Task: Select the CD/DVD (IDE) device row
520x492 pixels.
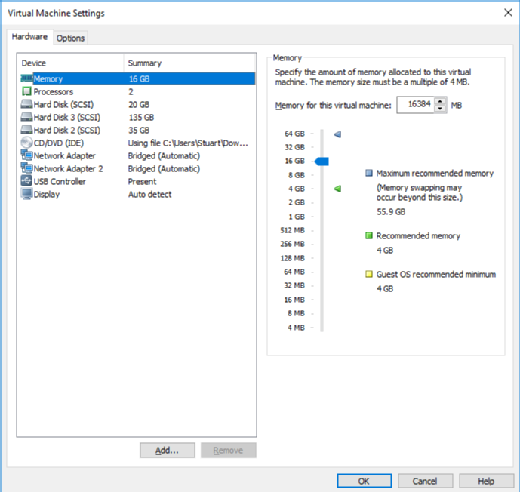Action: [x=137, y=143]
